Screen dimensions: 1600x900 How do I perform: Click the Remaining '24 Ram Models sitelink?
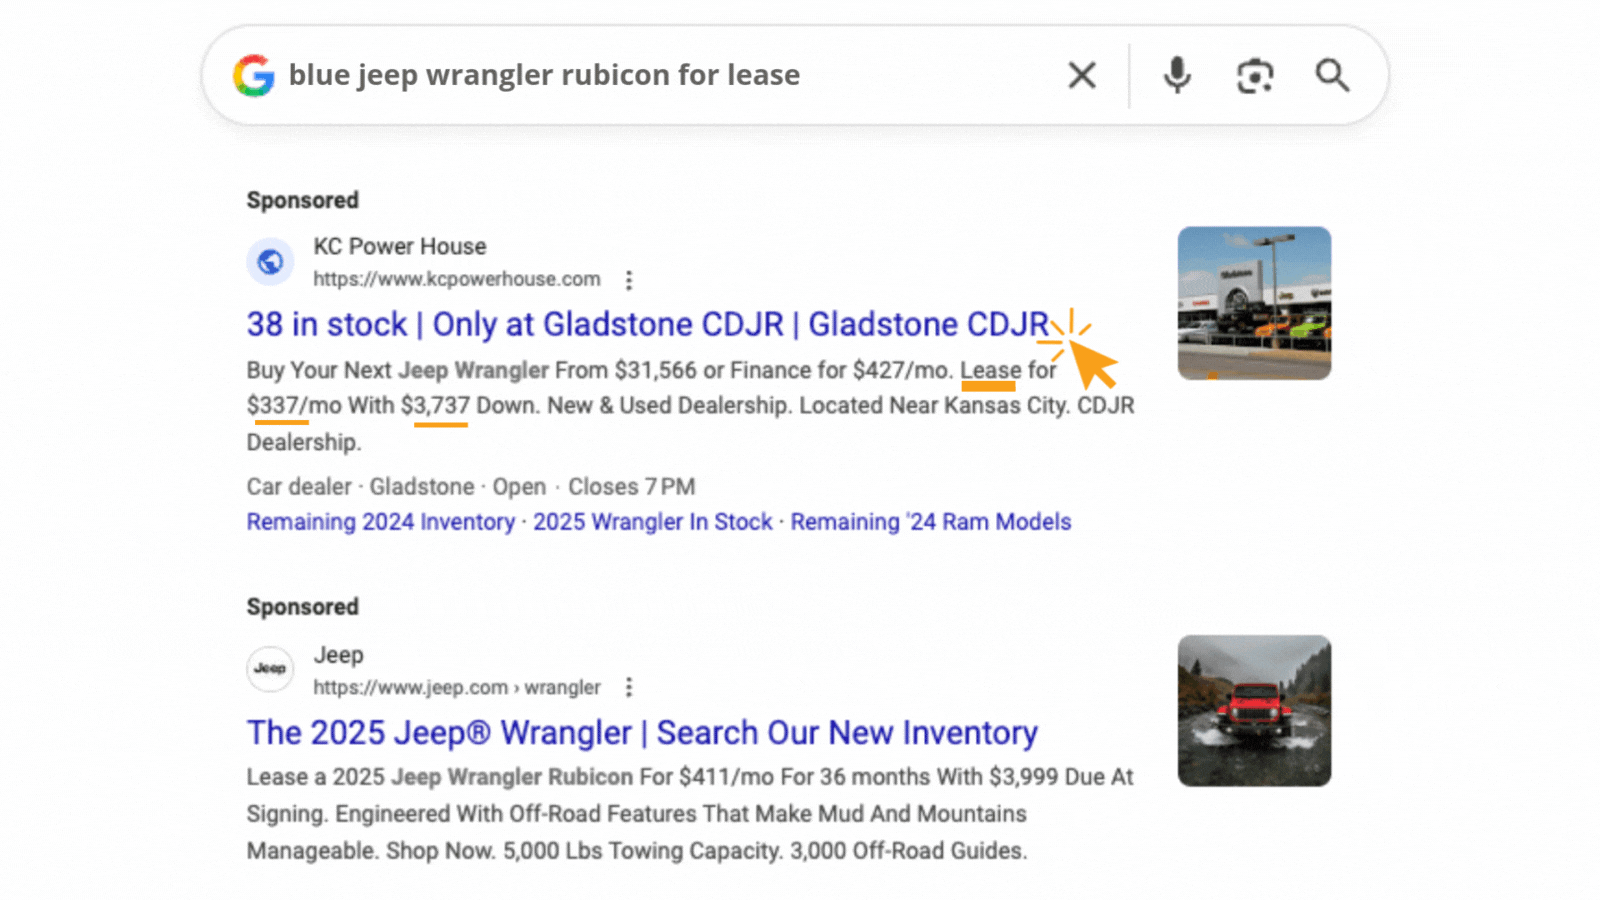click(931, 521)
